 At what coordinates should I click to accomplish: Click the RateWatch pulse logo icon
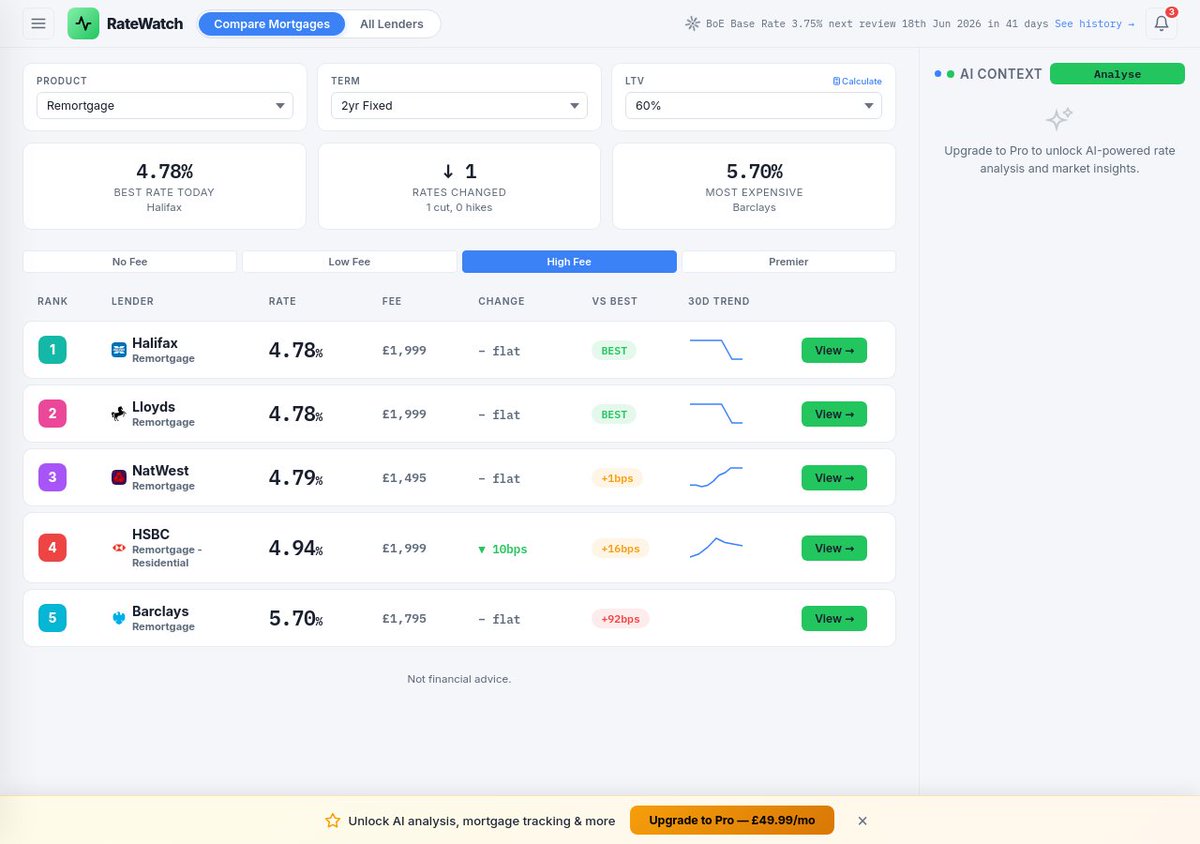point(83,23)
